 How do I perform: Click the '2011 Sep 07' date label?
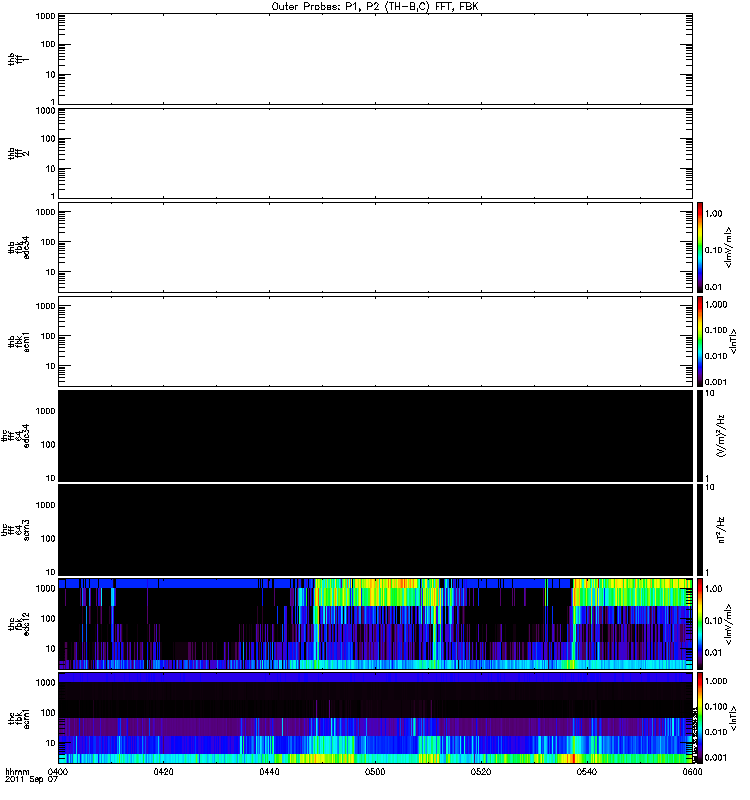click(x=25, y=781)
